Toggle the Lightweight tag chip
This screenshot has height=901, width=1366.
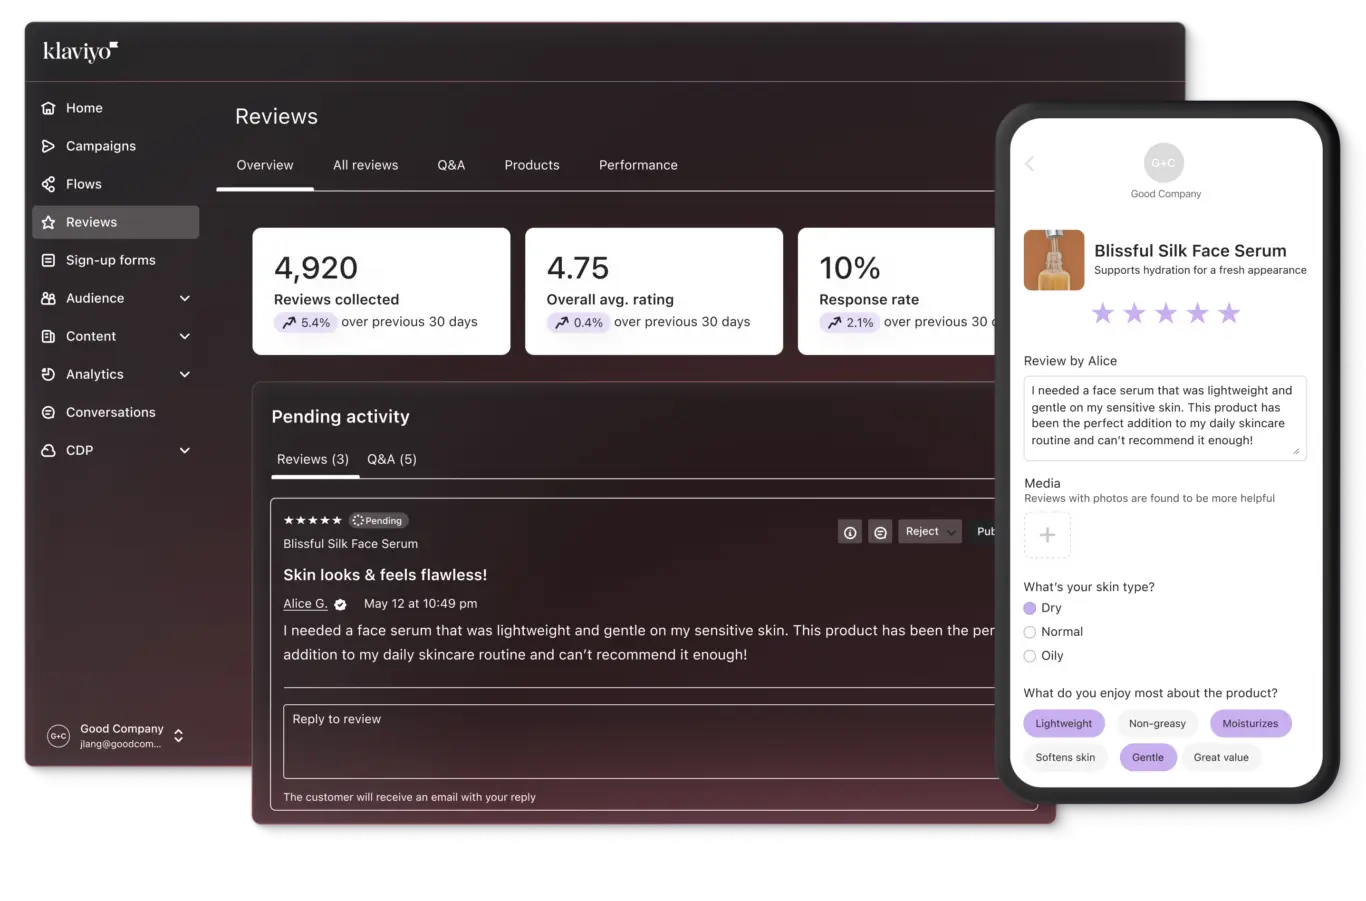coord(1064,724)
